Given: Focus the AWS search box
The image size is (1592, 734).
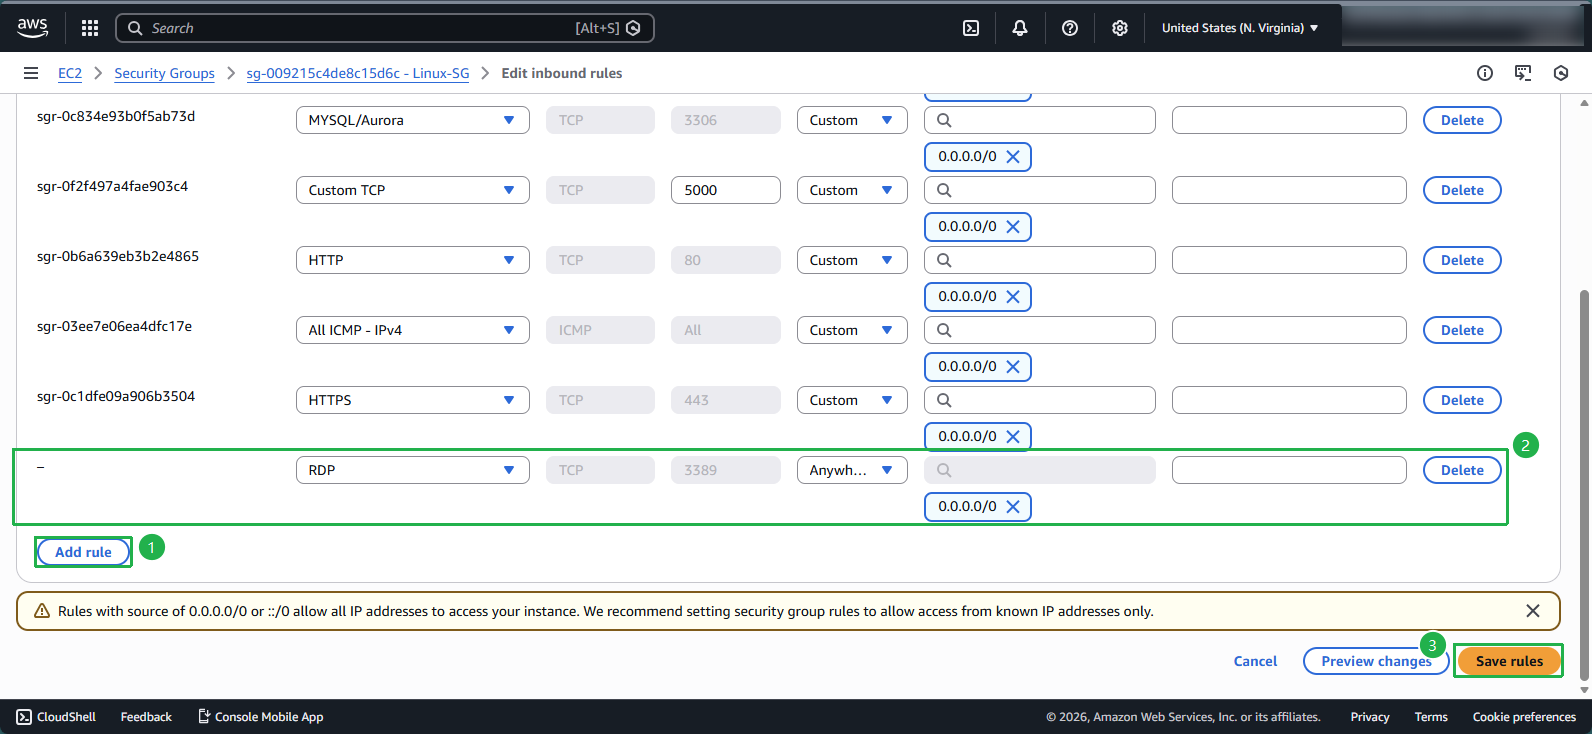Looking at the screenshot, I should 385,28.
